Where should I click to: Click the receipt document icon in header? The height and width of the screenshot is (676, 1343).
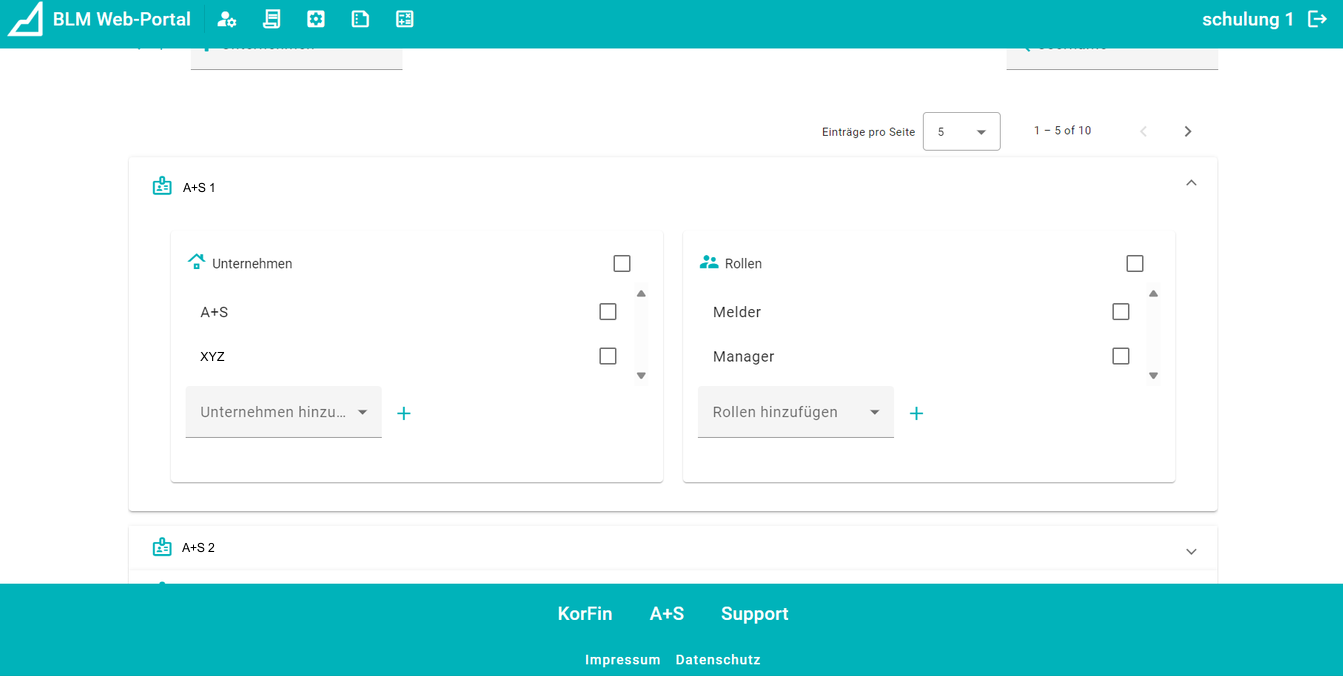[271, 19]
